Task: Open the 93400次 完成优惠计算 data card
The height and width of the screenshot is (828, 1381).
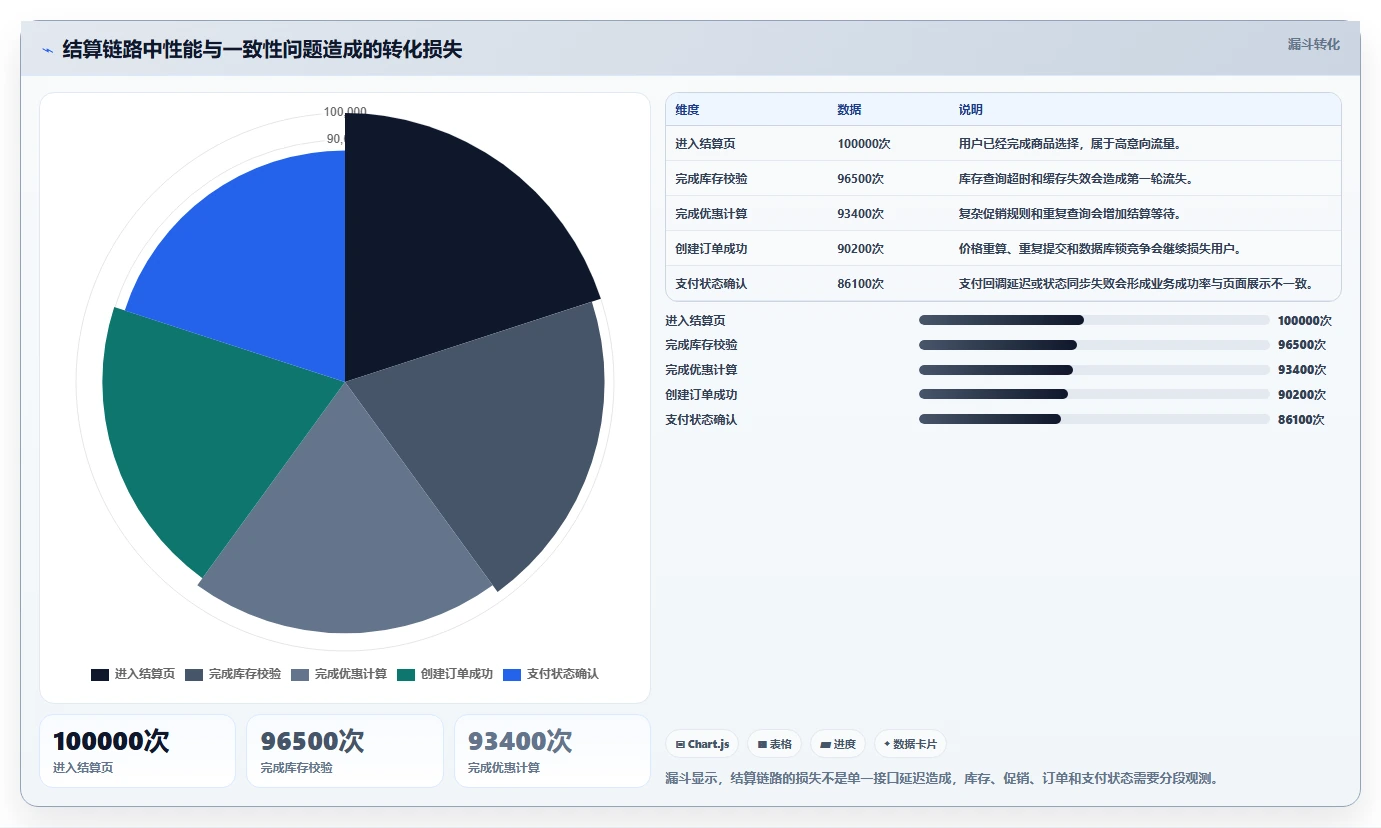Action: 552,751
